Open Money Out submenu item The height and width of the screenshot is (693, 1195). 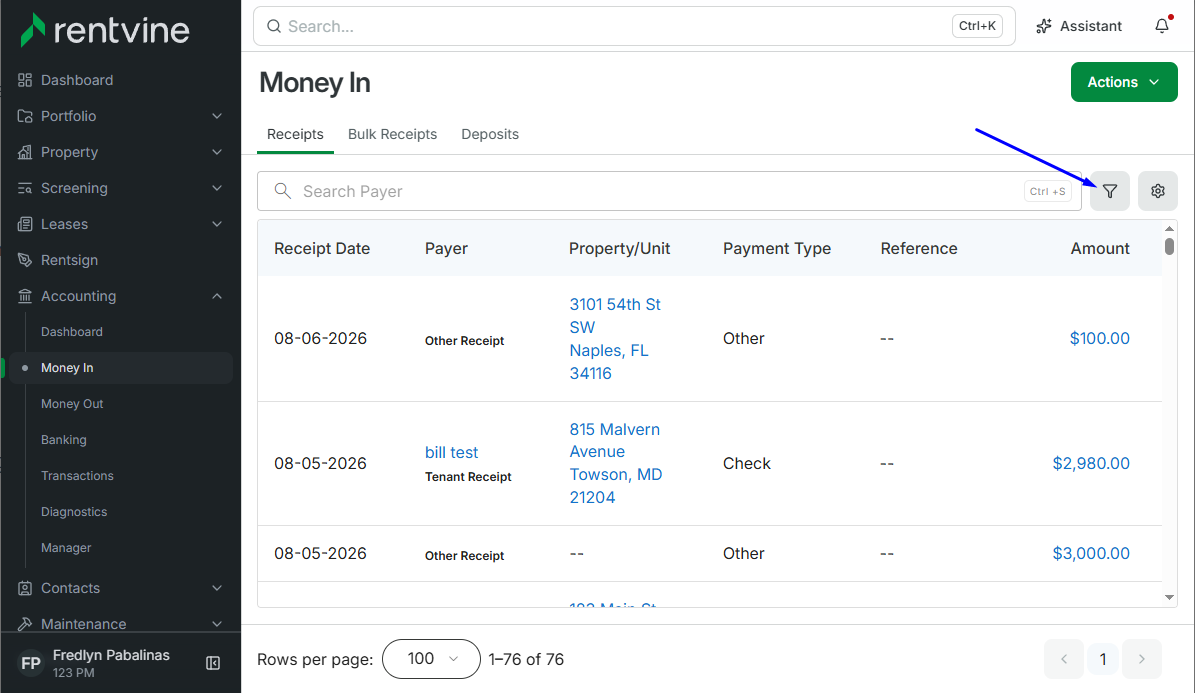(72, 403)
